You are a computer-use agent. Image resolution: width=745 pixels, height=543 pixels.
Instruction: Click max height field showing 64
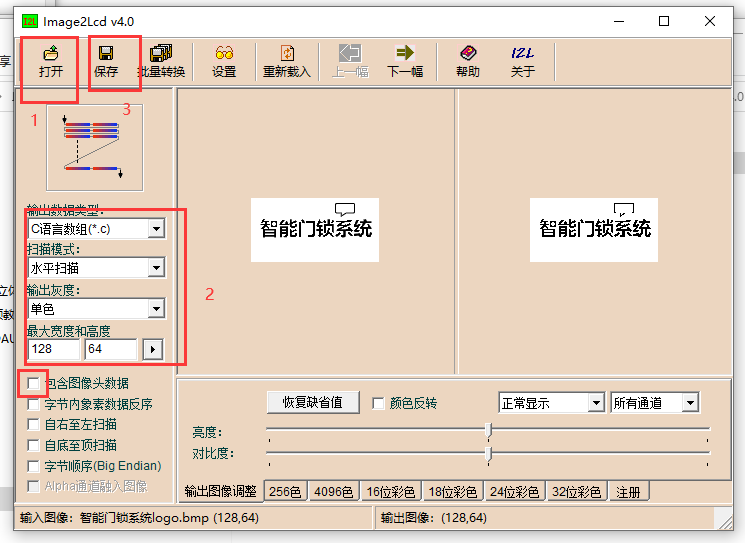pyautogui.click(x=111, y=349)
